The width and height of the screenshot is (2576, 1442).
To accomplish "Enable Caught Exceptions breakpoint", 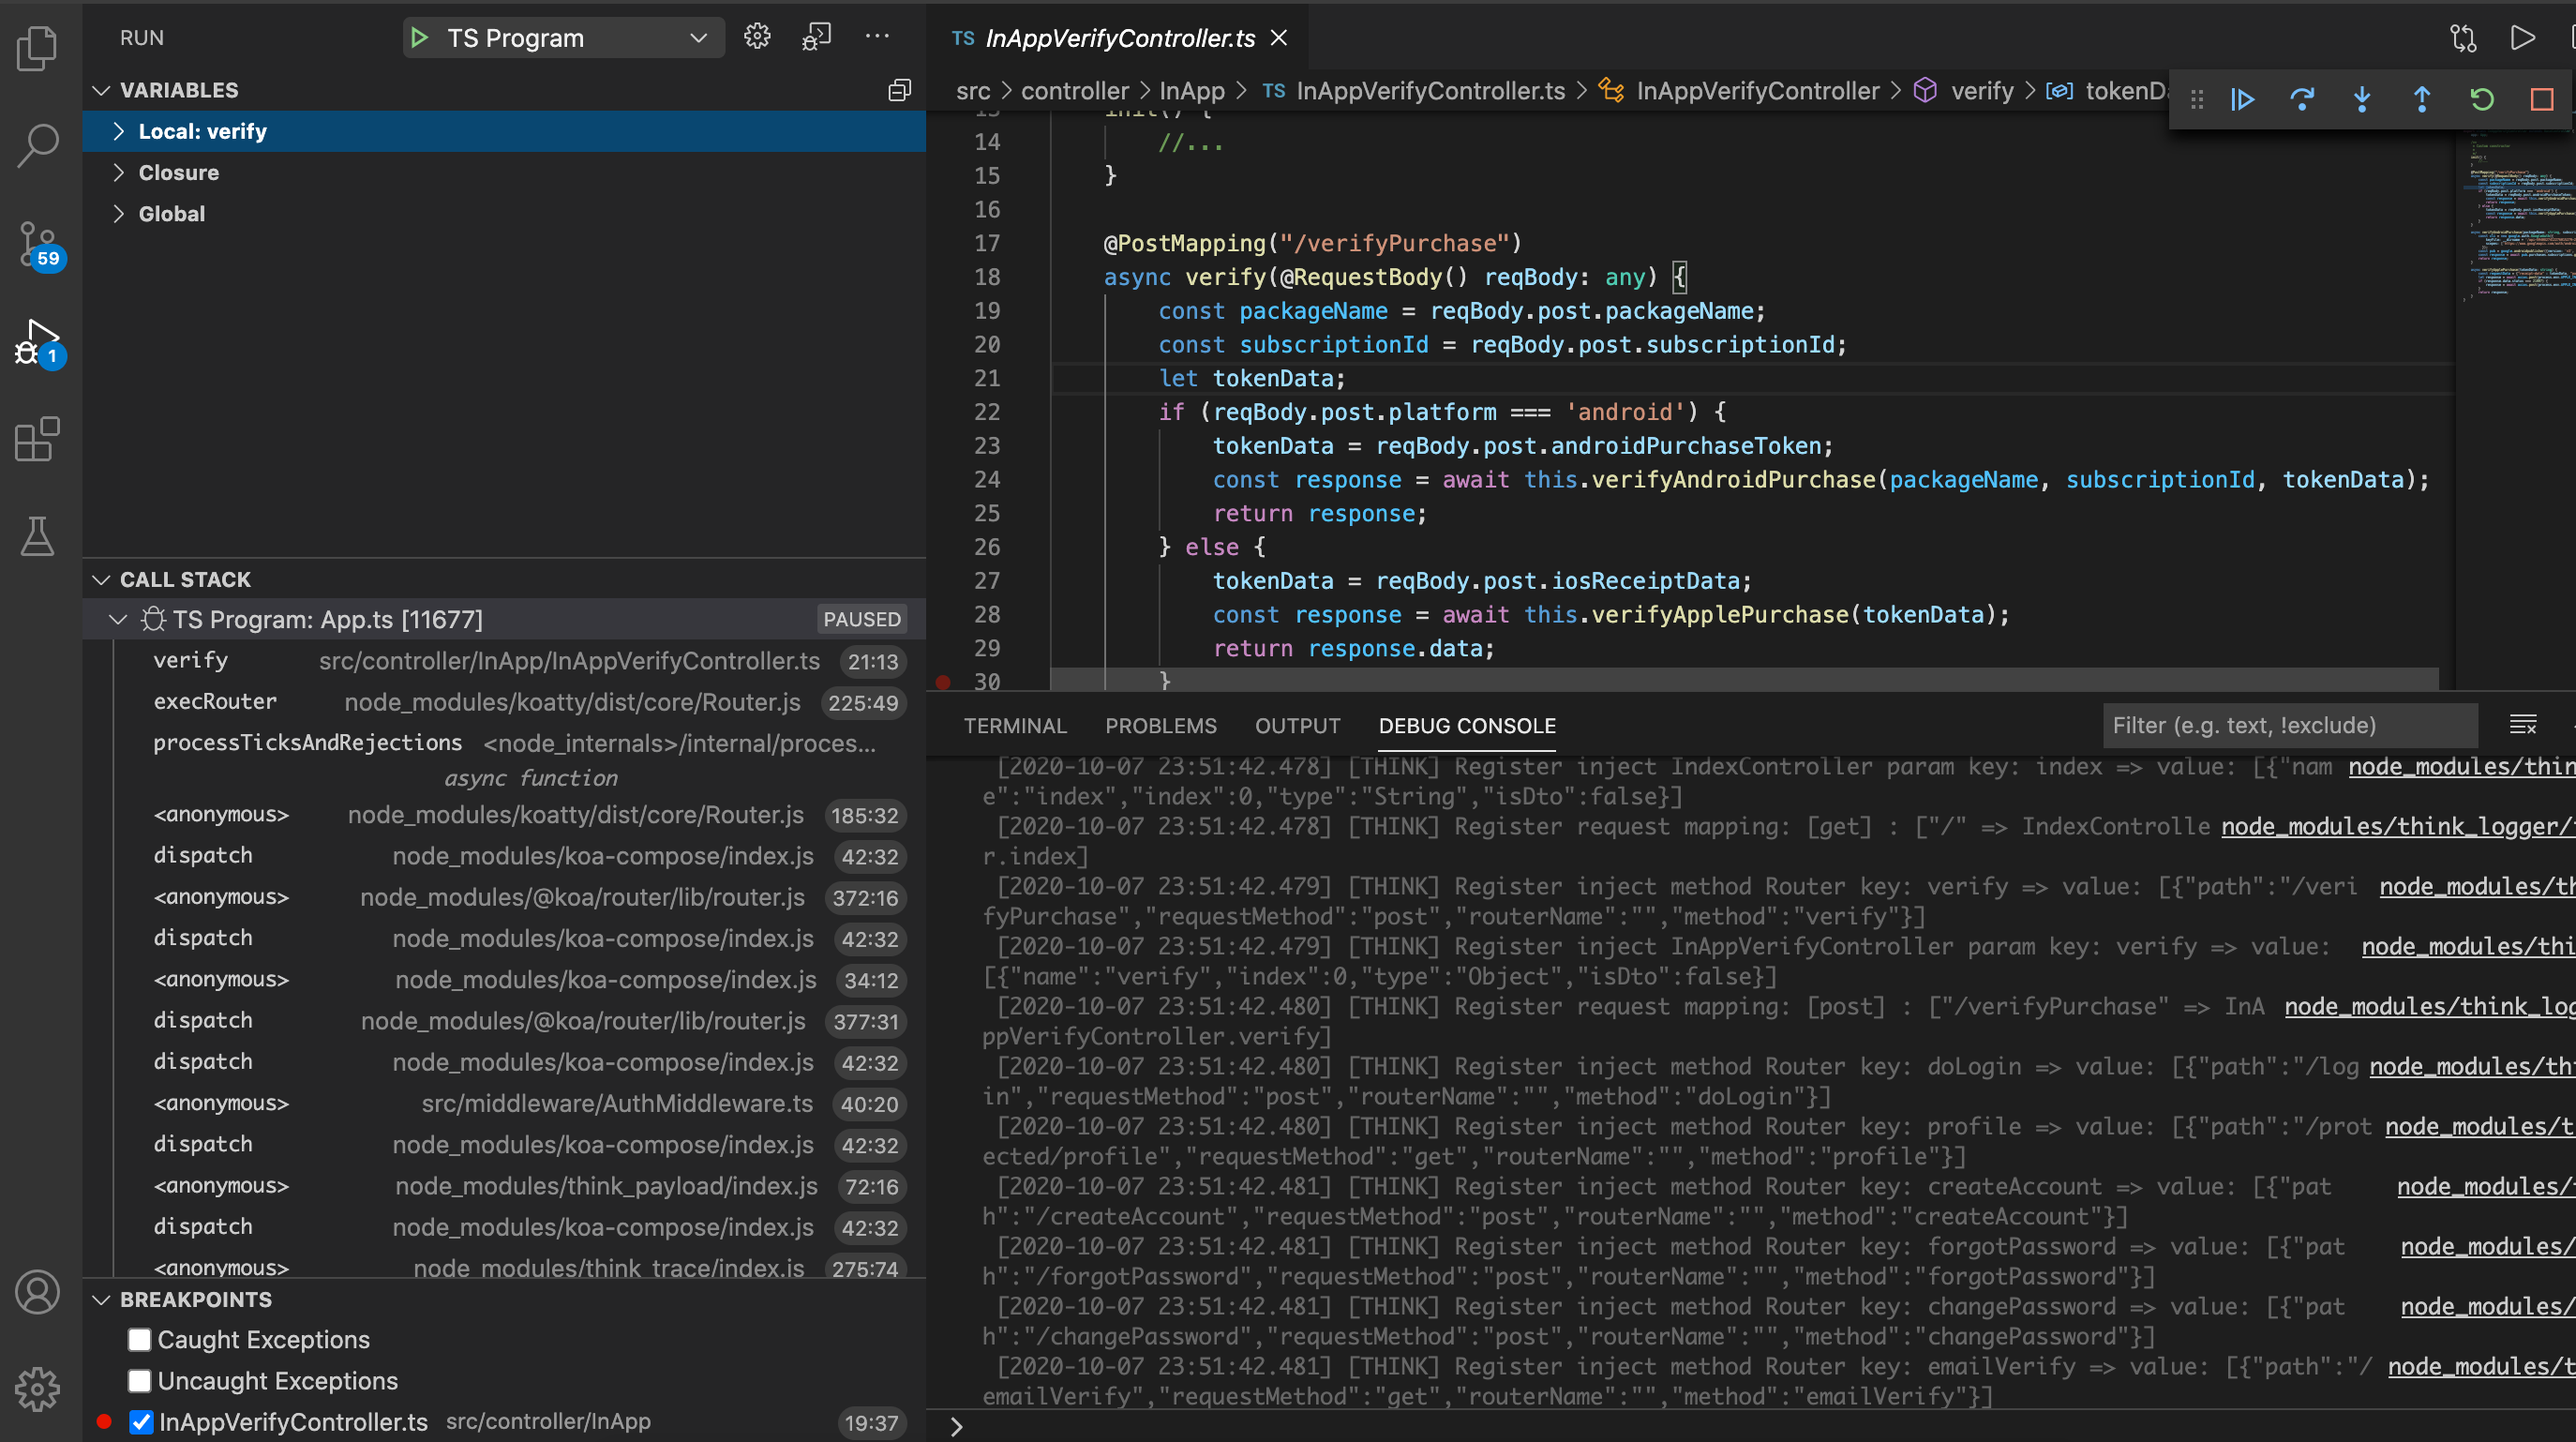I will [x=140, y=1339].
